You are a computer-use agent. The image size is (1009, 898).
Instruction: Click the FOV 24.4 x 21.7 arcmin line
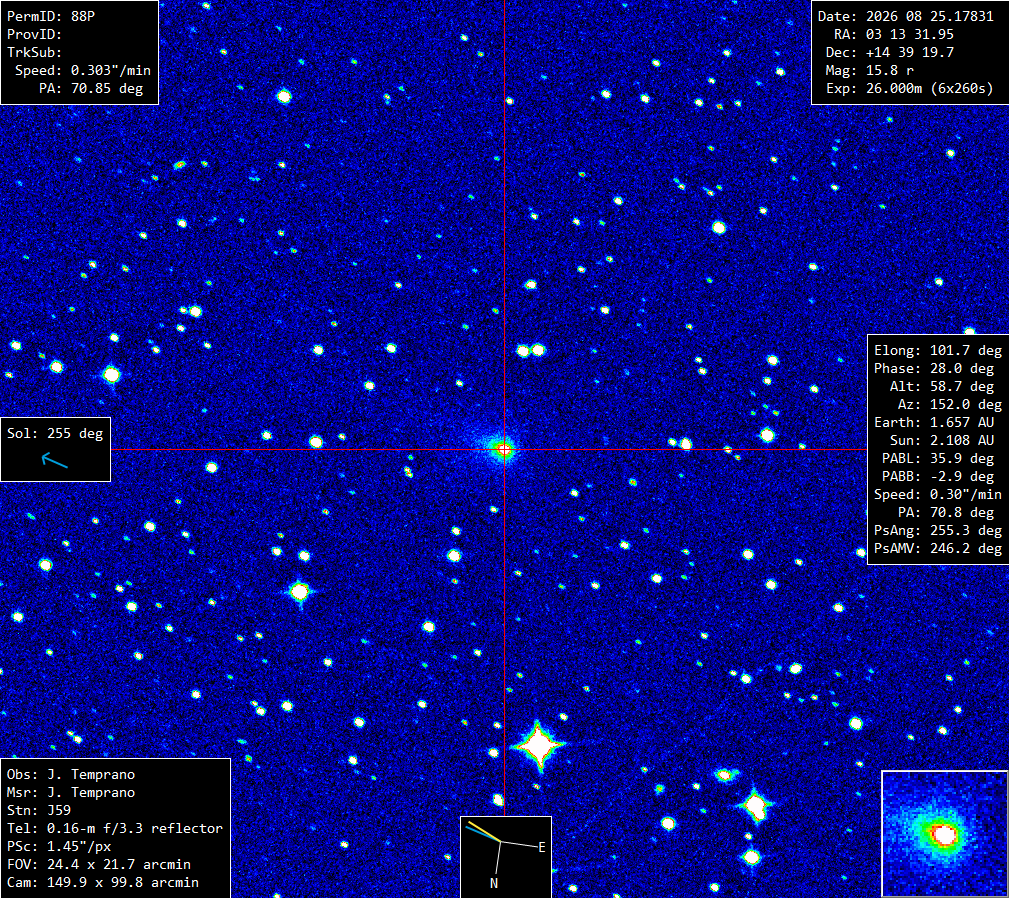(x=98, y=865)
